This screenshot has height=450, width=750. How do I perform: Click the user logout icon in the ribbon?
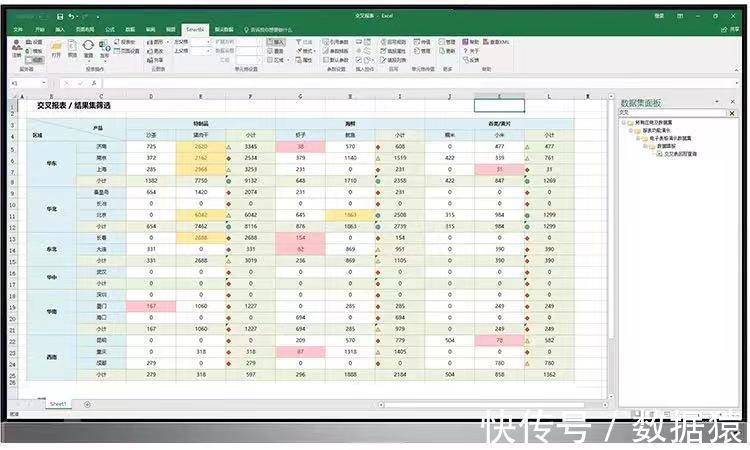click(17, 46)
